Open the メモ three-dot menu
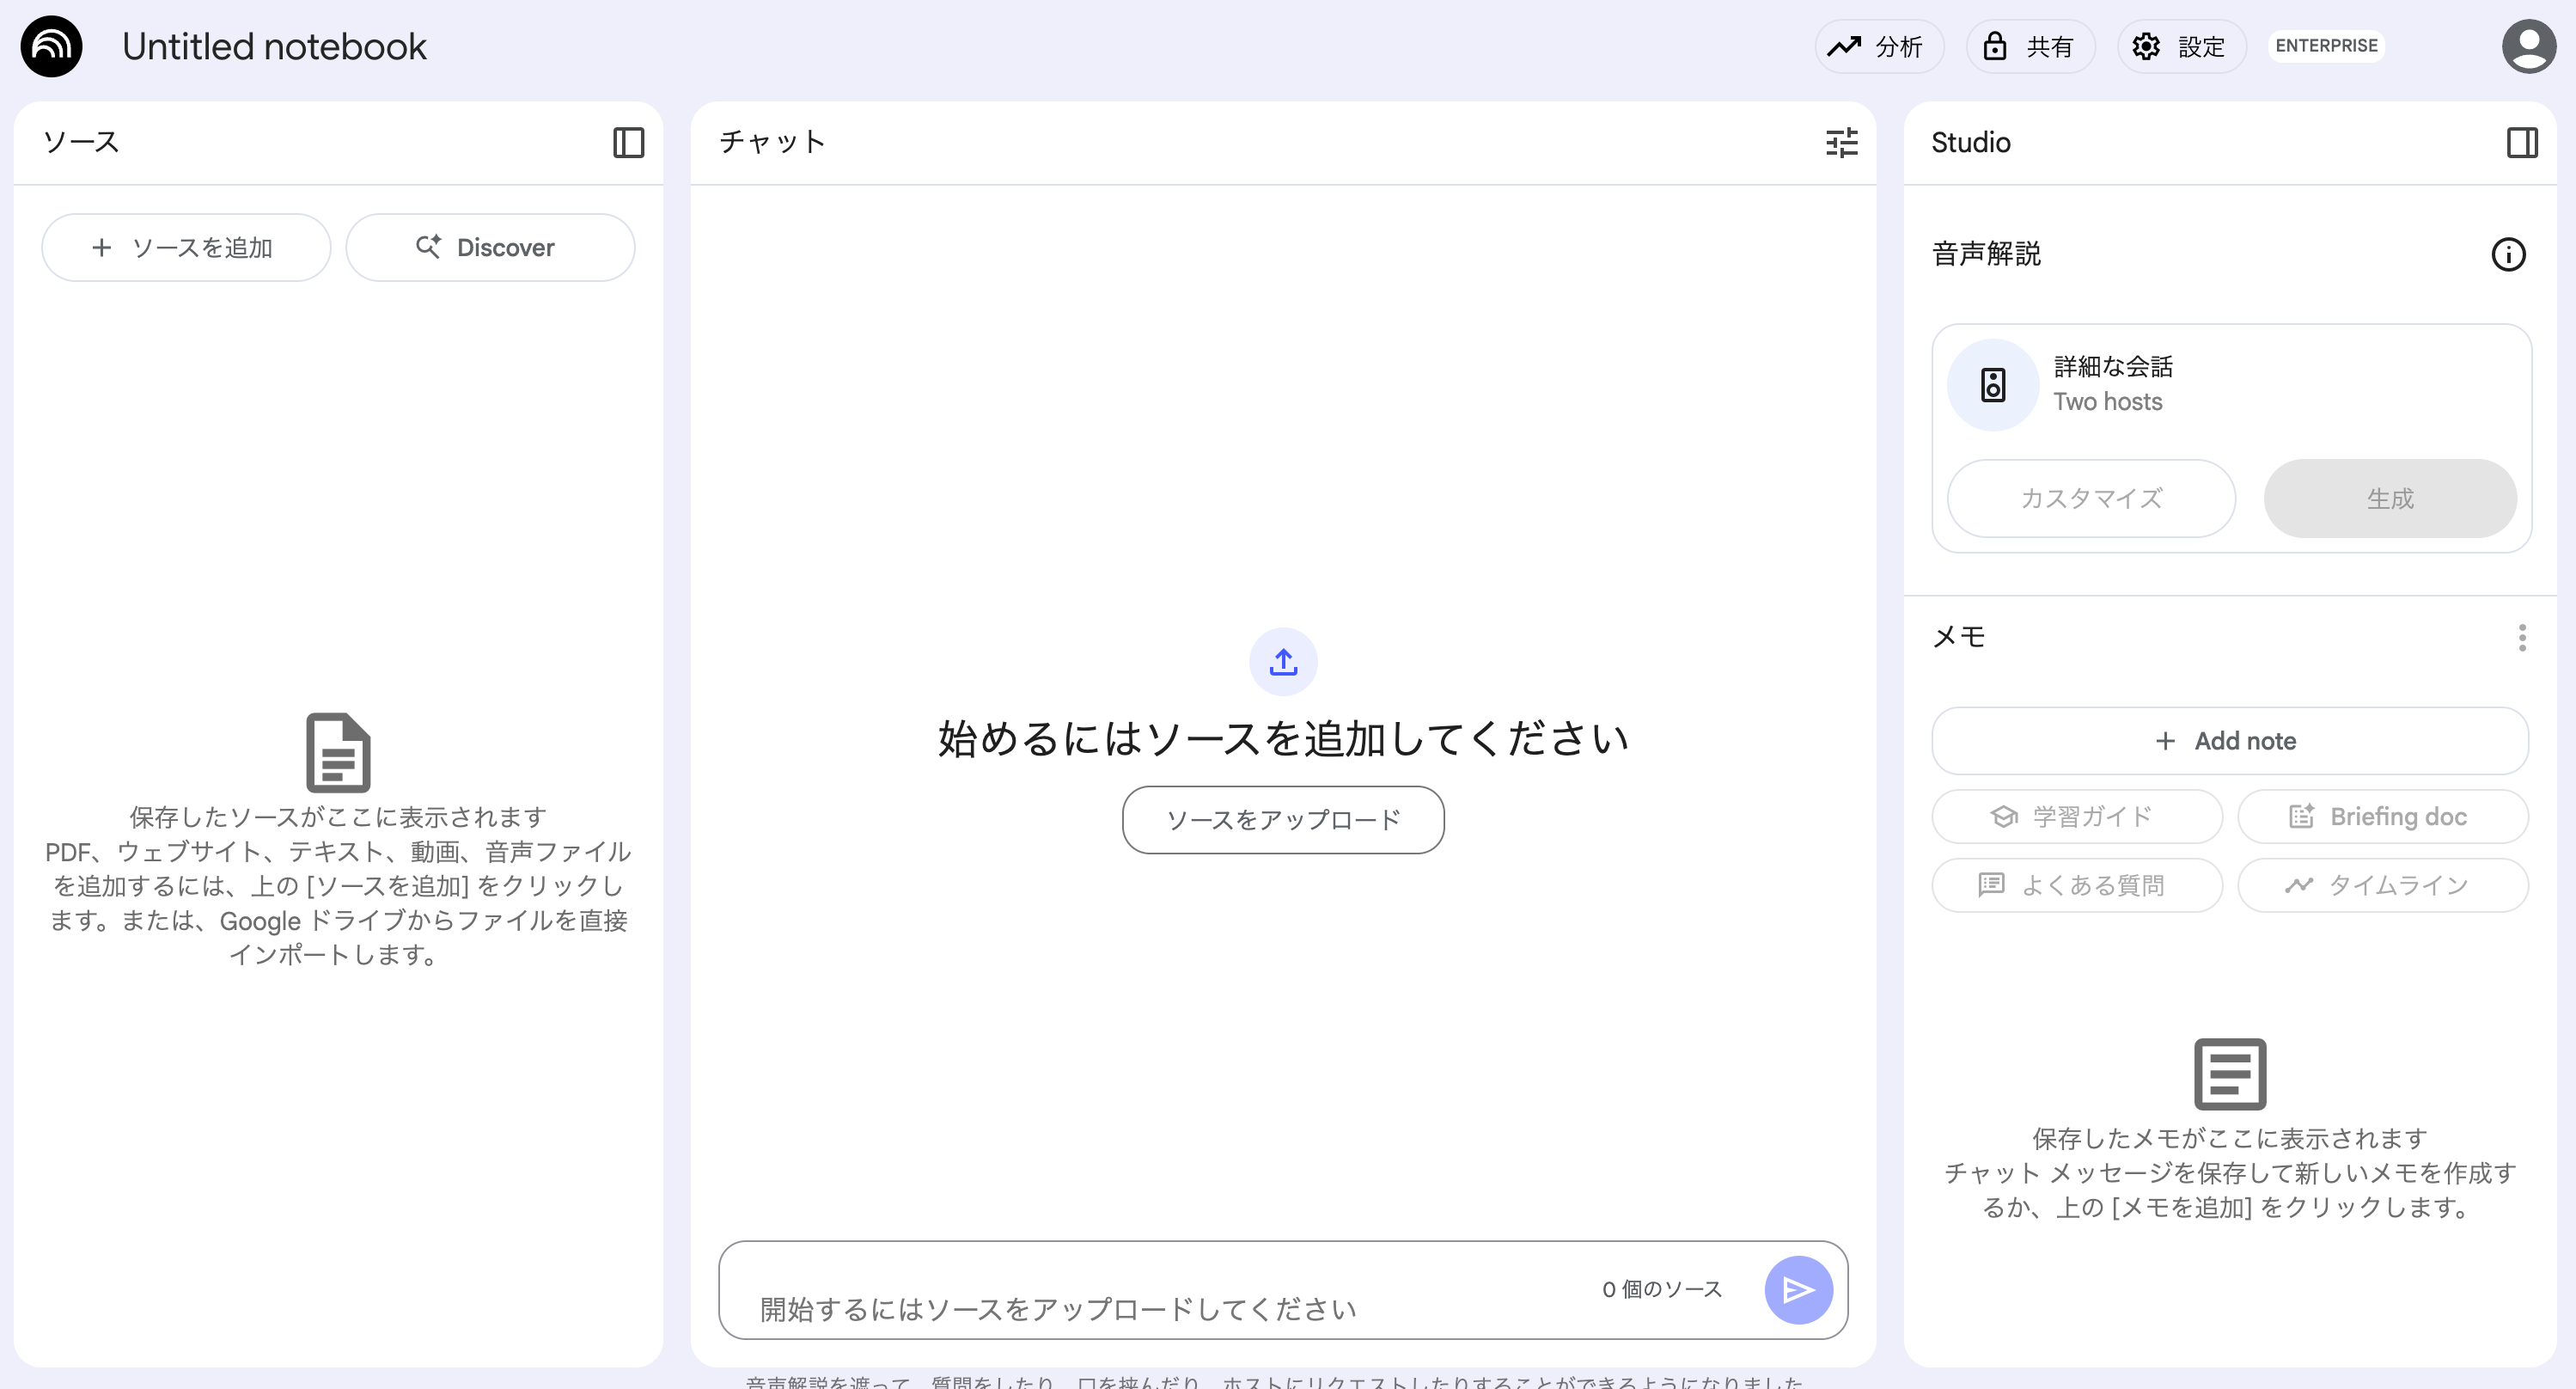2576x1389 pixels. pyautogui.click(x=2522, y=637)
